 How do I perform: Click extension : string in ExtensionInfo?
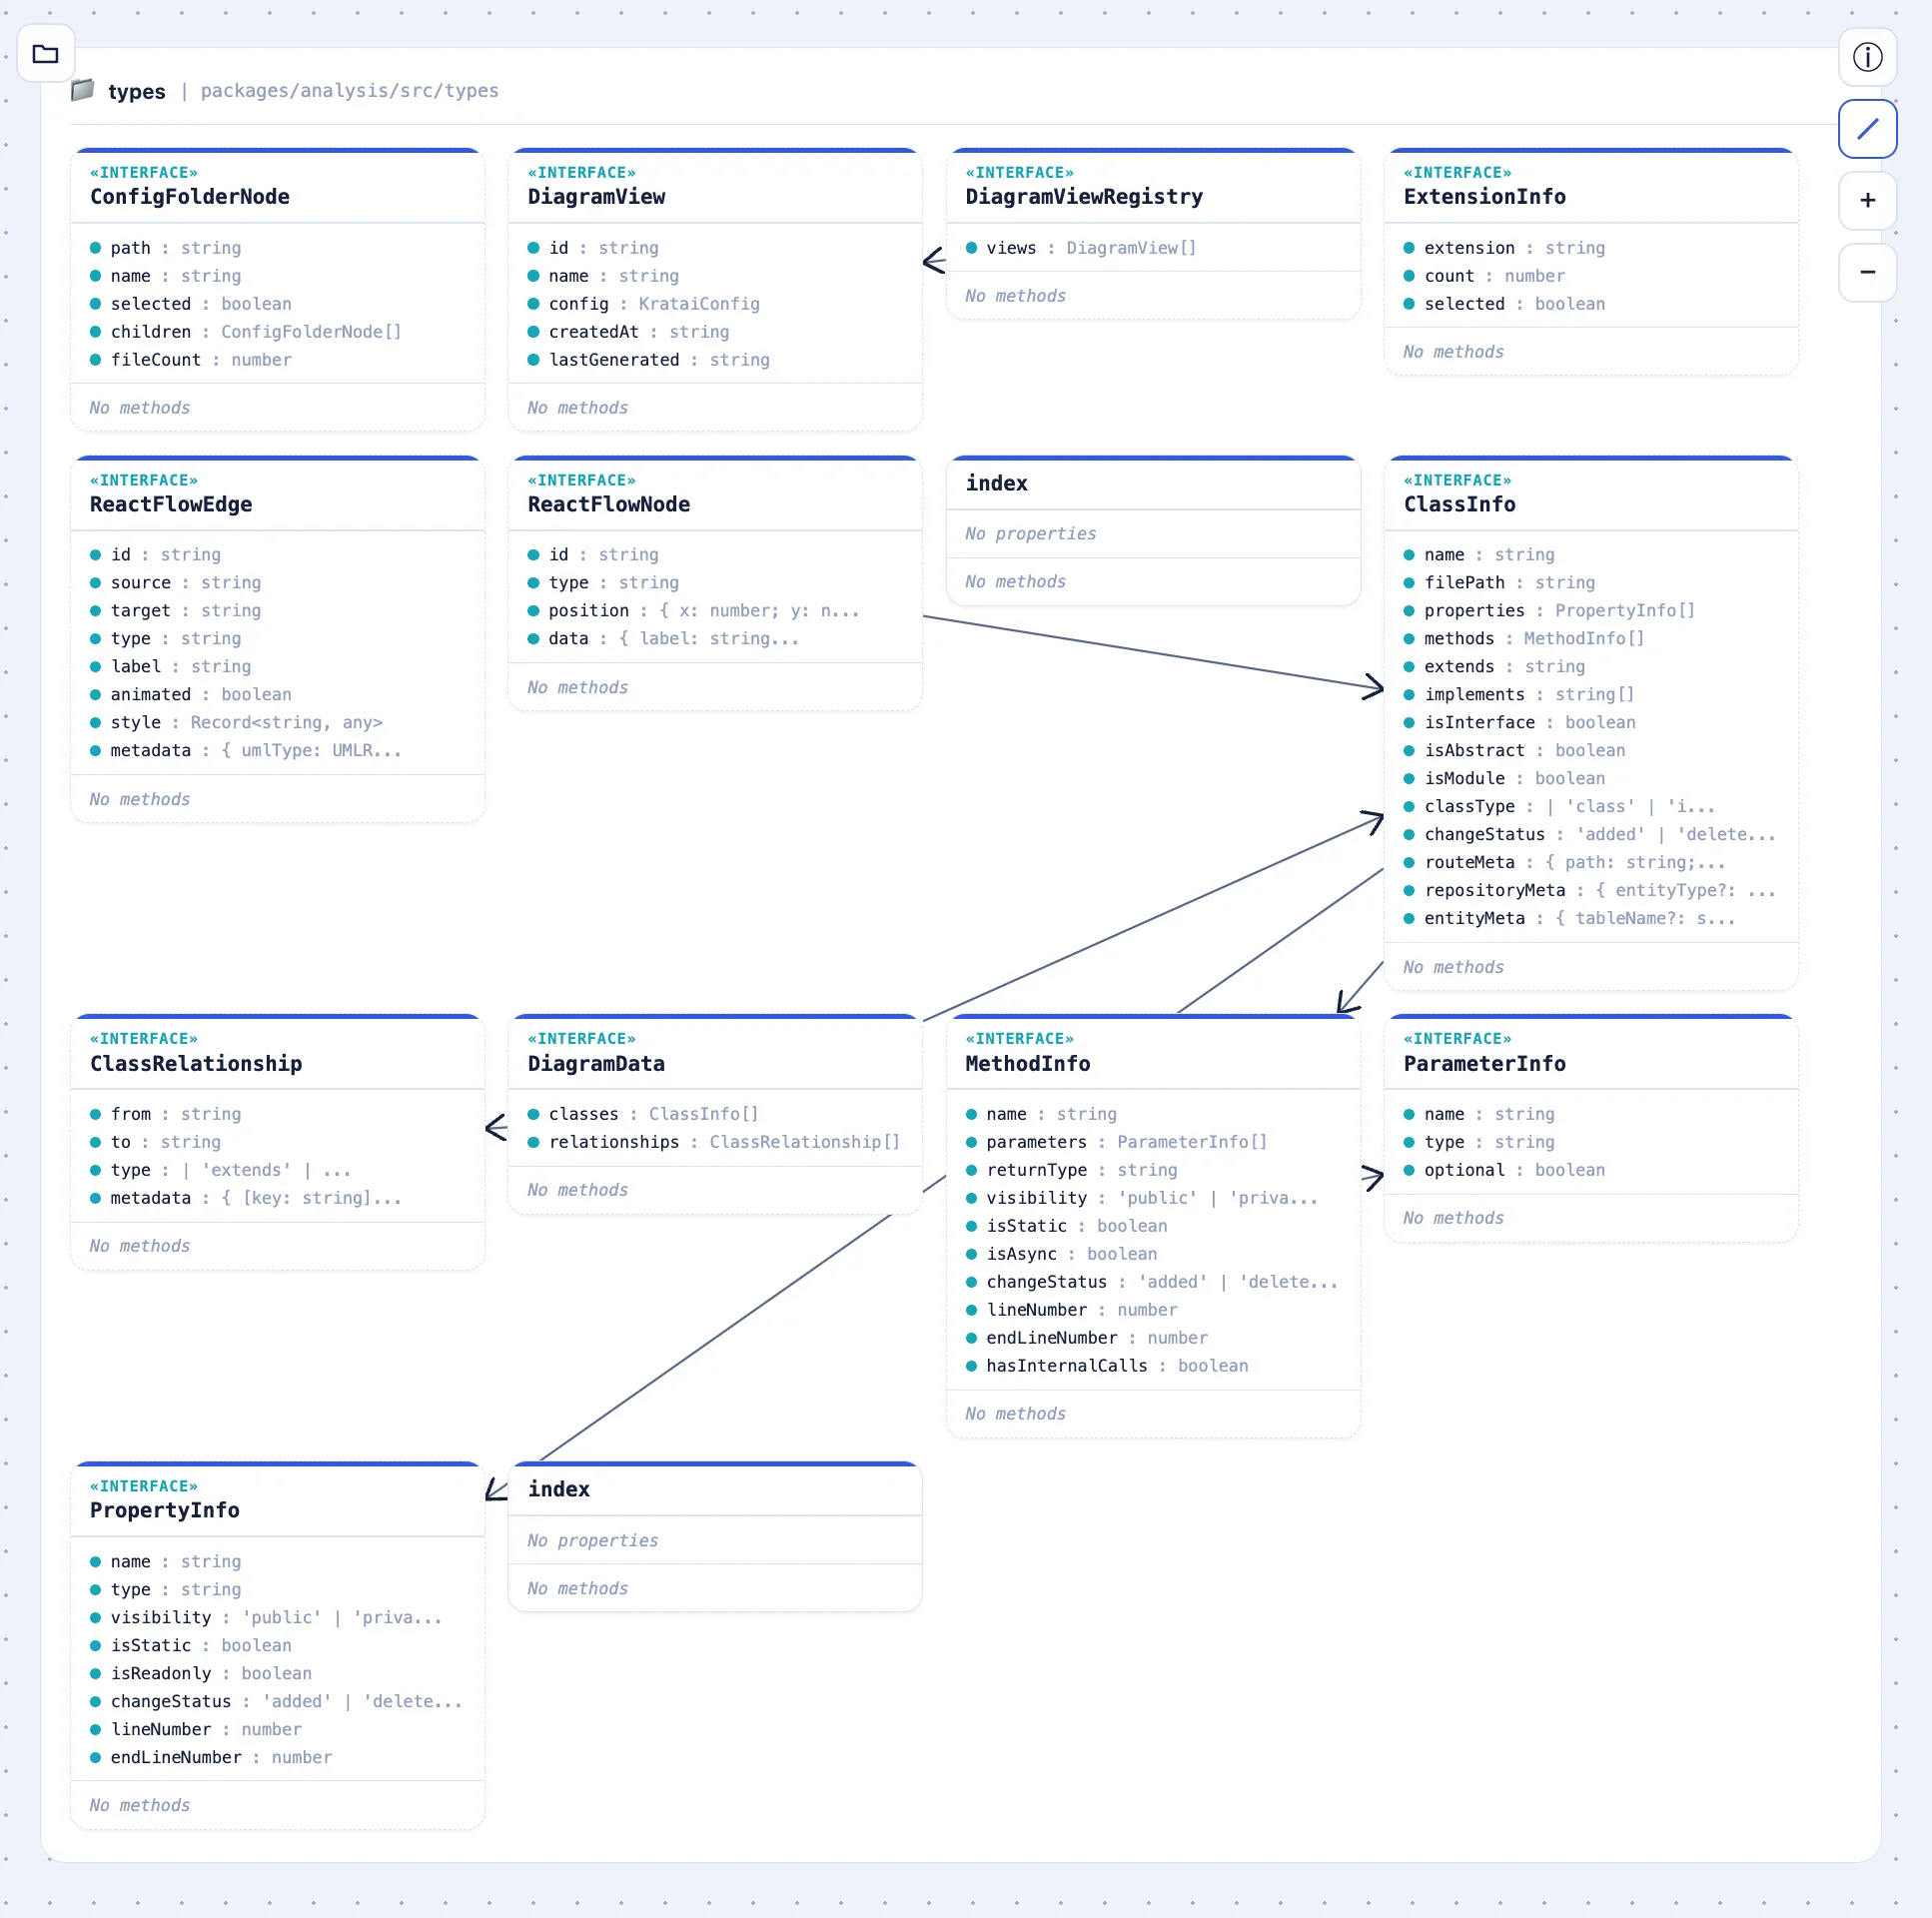(x=1504, y=247)
